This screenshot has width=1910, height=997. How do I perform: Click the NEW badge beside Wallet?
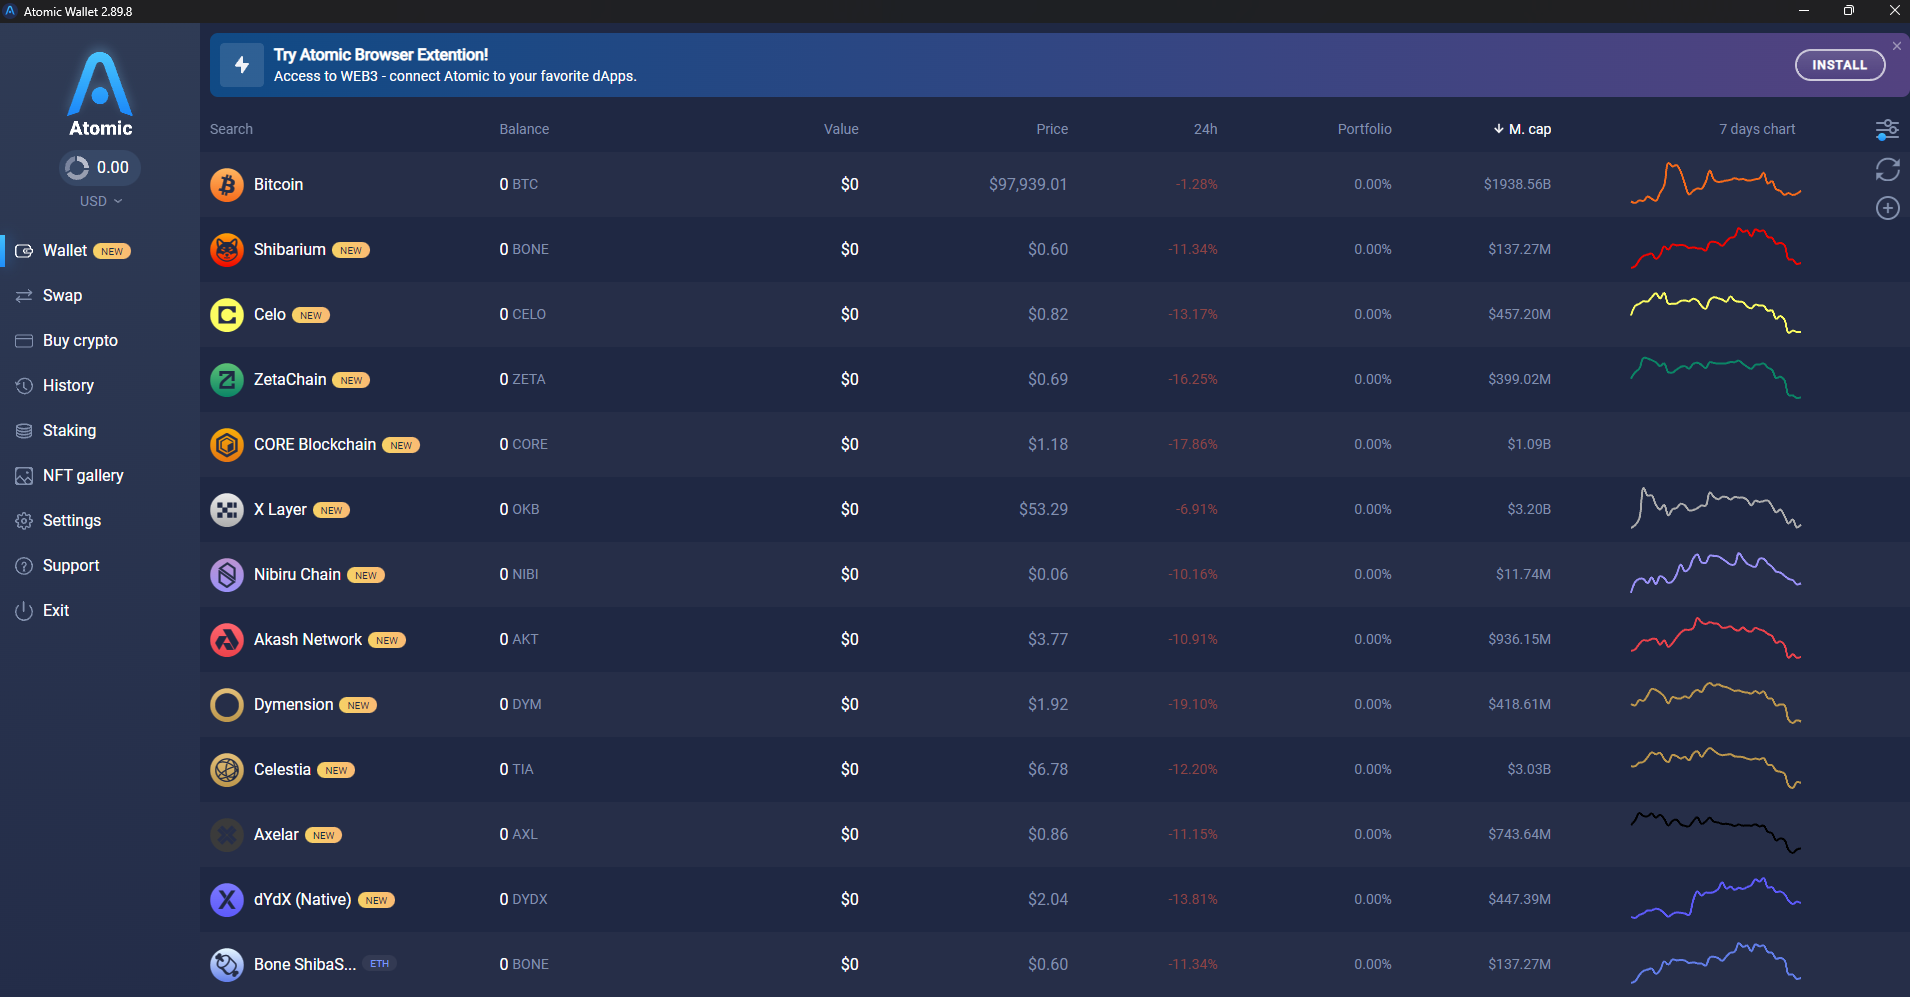[112, 251]
